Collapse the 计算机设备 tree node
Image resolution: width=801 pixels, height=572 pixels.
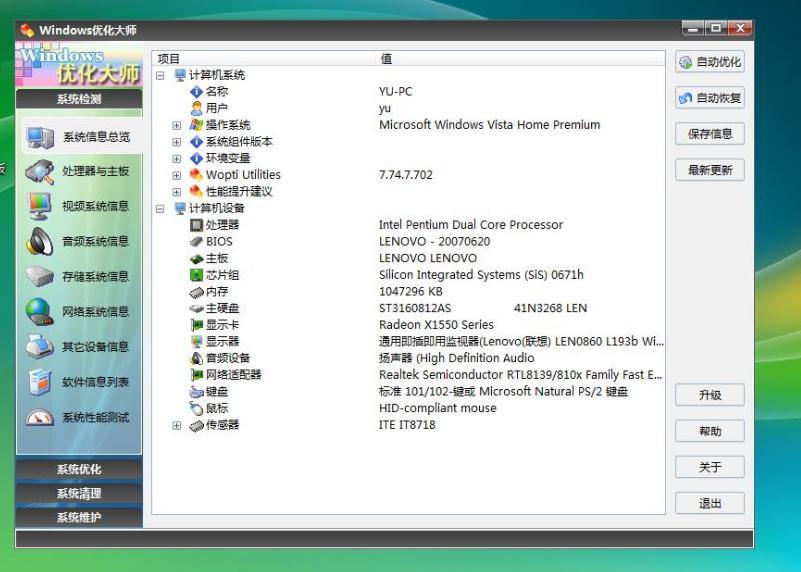pyautogui.click(x=160, y=208)
